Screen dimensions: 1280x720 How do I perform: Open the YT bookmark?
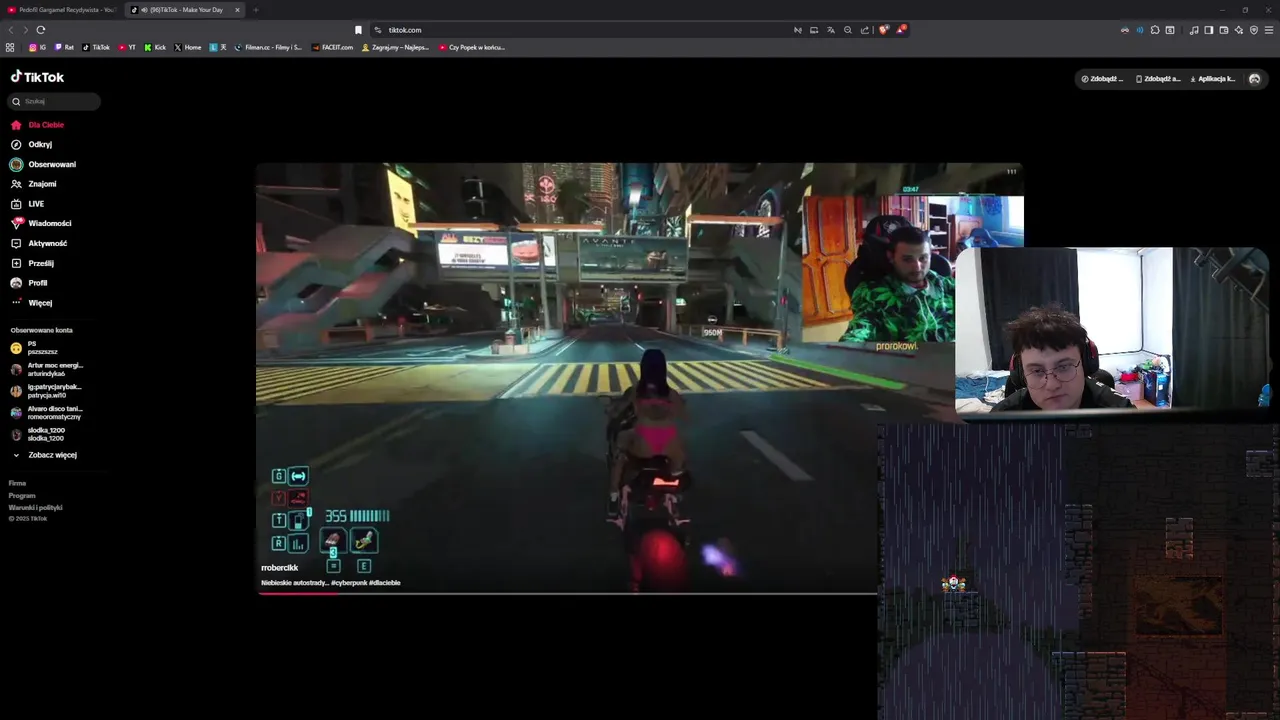[x=127, y=47]
